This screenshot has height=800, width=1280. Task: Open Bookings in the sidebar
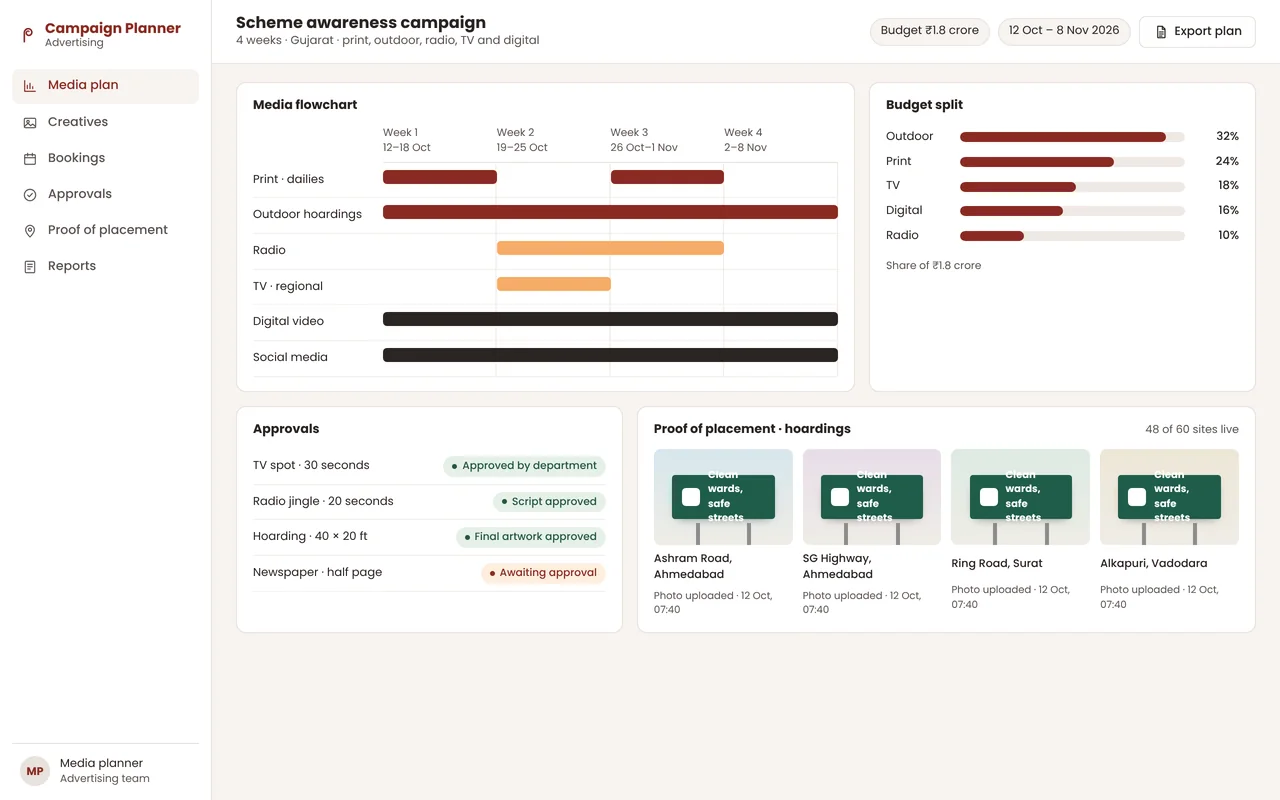click(x=105, y=158)
